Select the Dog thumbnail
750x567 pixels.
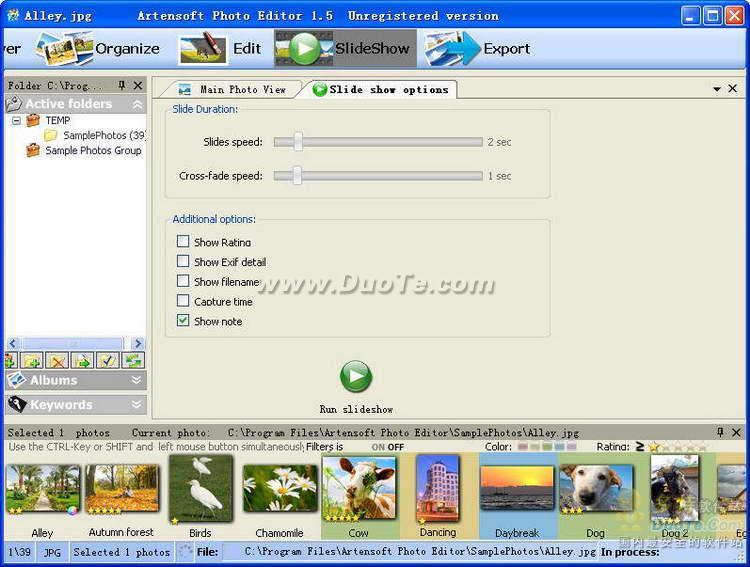pos(596,489)
